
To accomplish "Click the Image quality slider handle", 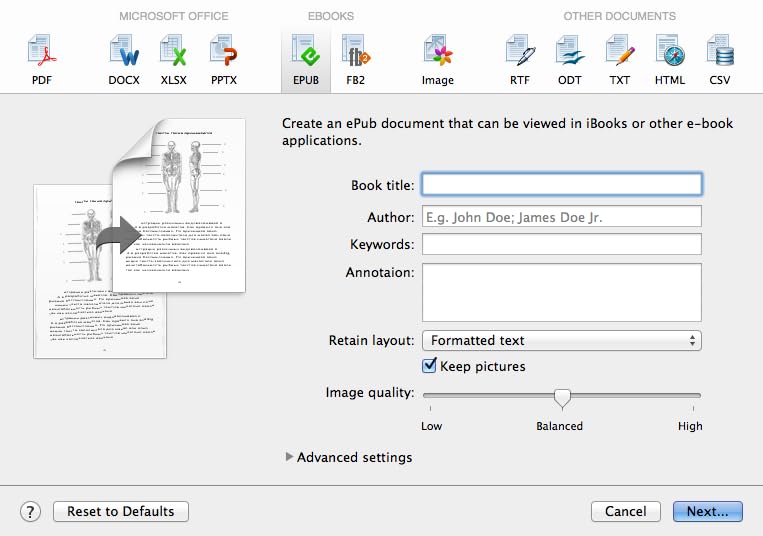I will point(562,397).
